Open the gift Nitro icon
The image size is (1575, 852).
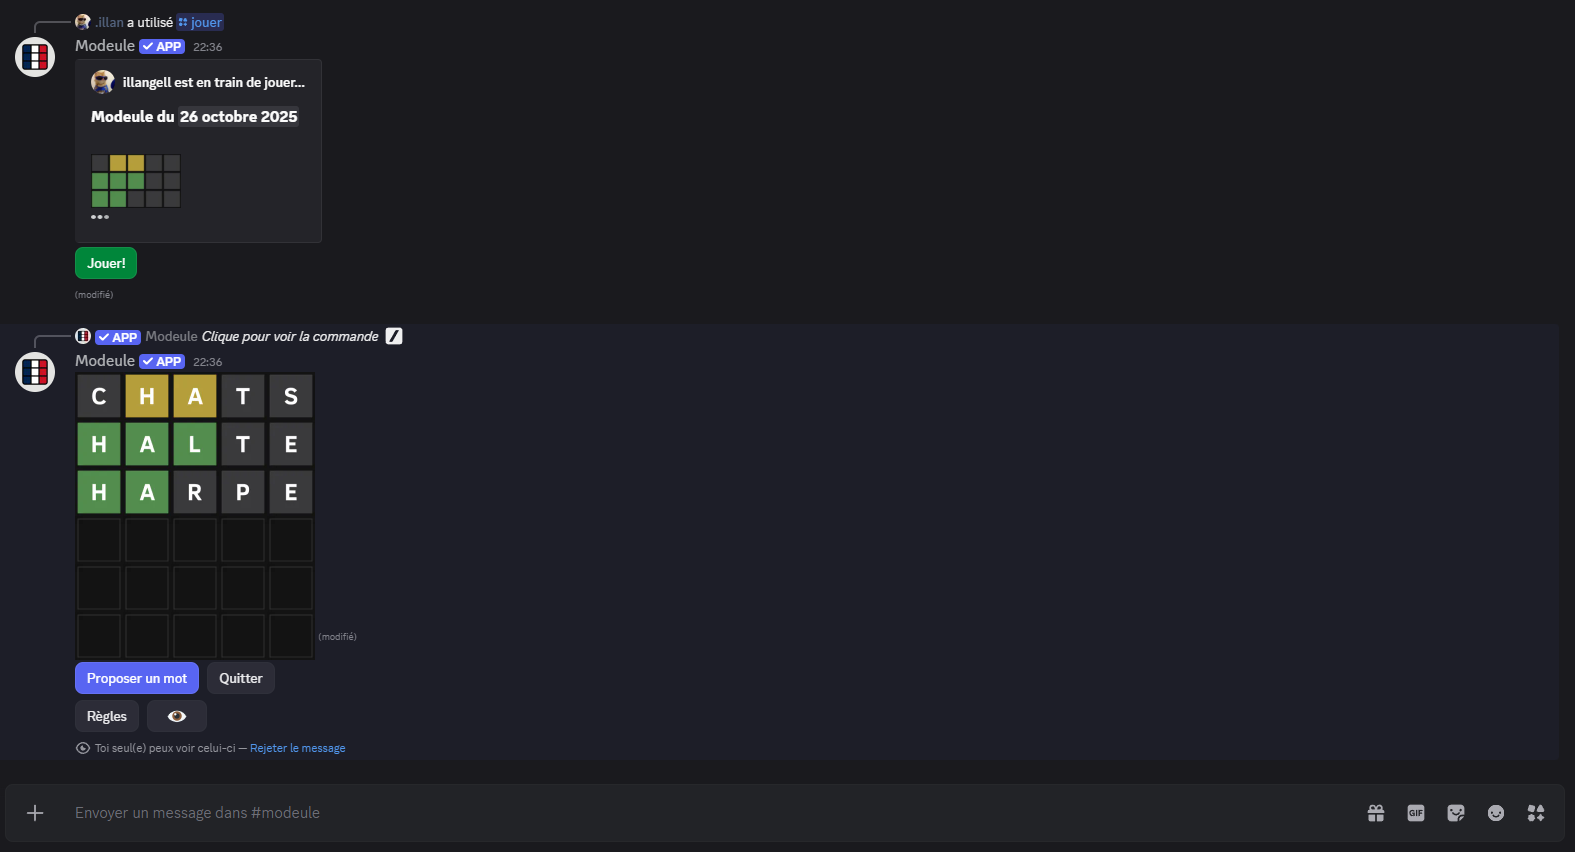click(x=1376, y=813)
